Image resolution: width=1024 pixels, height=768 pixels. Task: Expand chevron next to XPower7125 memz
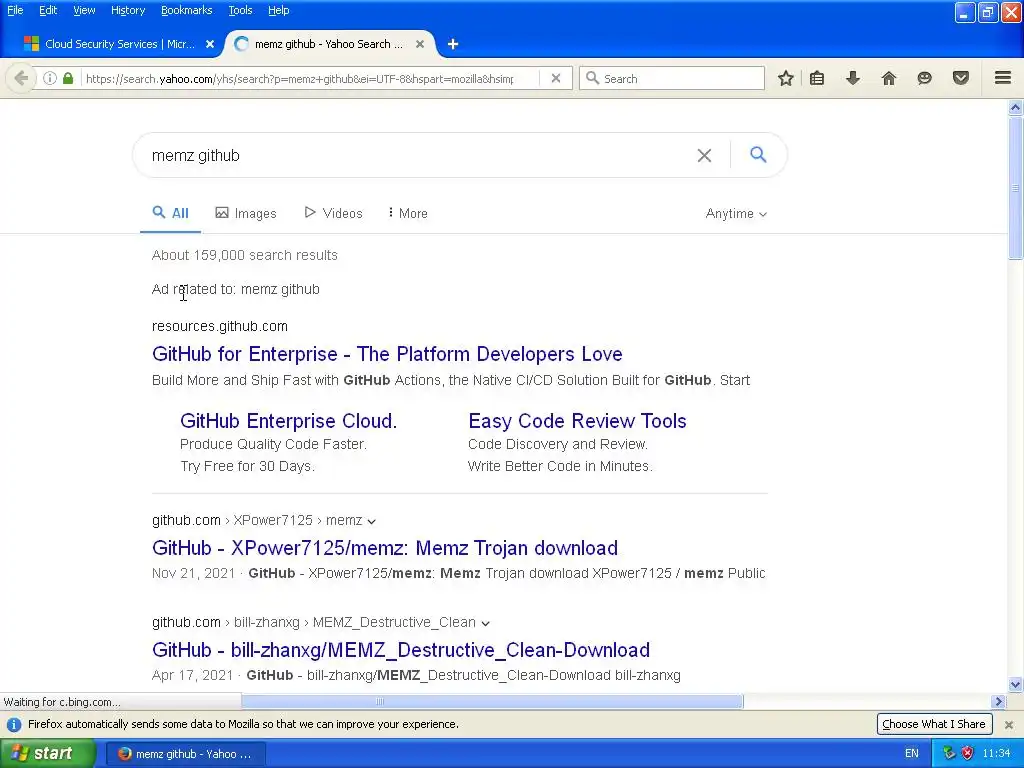372,521
